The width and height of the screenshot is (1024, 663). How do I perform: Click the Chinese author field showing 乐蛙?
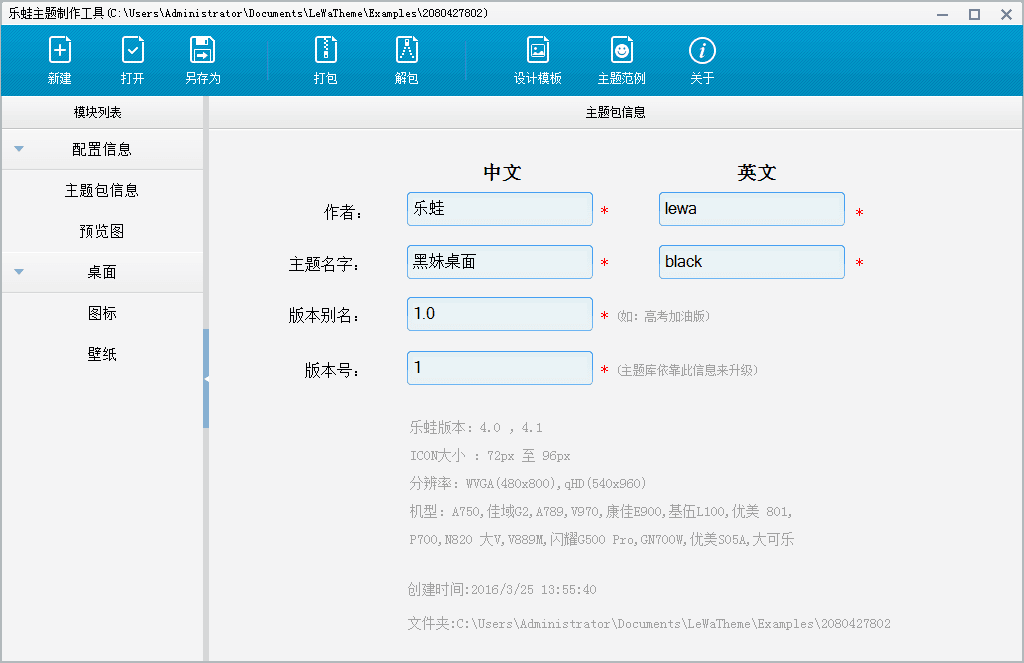point(499,209)
